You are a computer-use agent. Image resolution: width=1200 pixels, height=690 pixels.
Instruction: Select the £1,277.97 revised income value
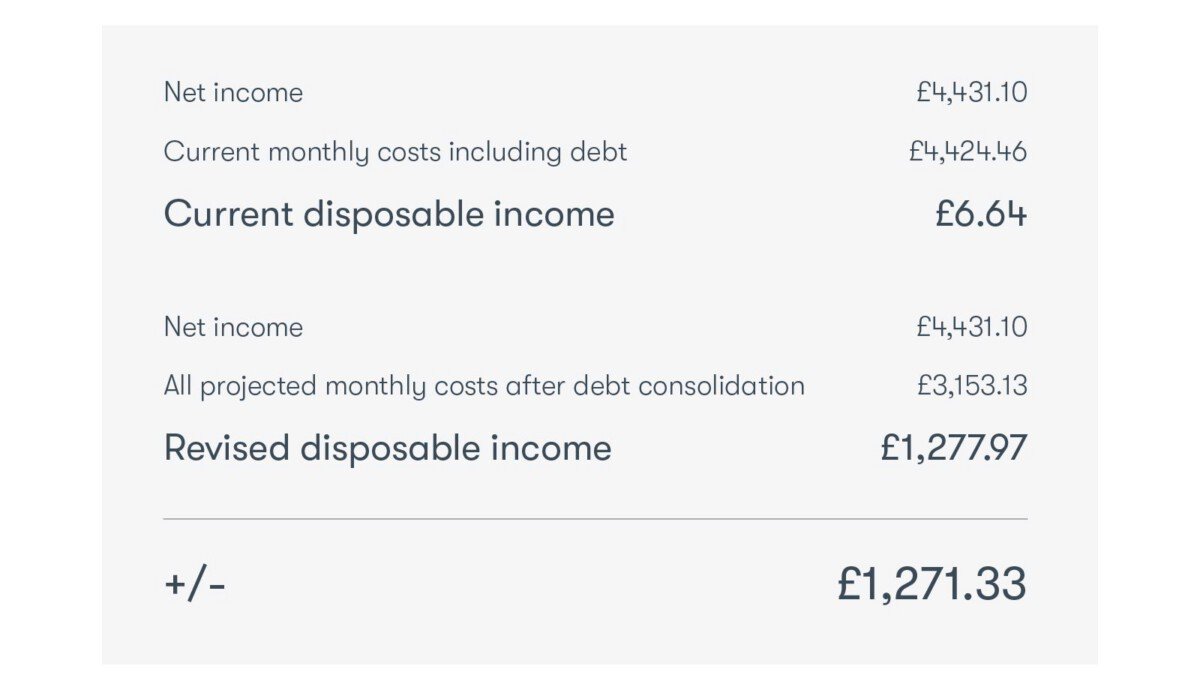953,448
